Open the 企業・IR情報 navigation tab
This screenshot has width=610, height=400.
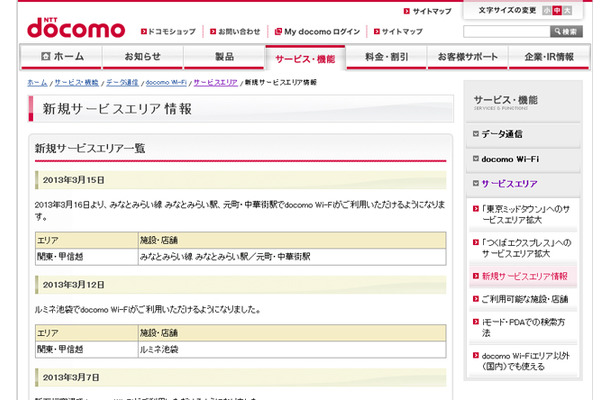[x=549, y=57]
